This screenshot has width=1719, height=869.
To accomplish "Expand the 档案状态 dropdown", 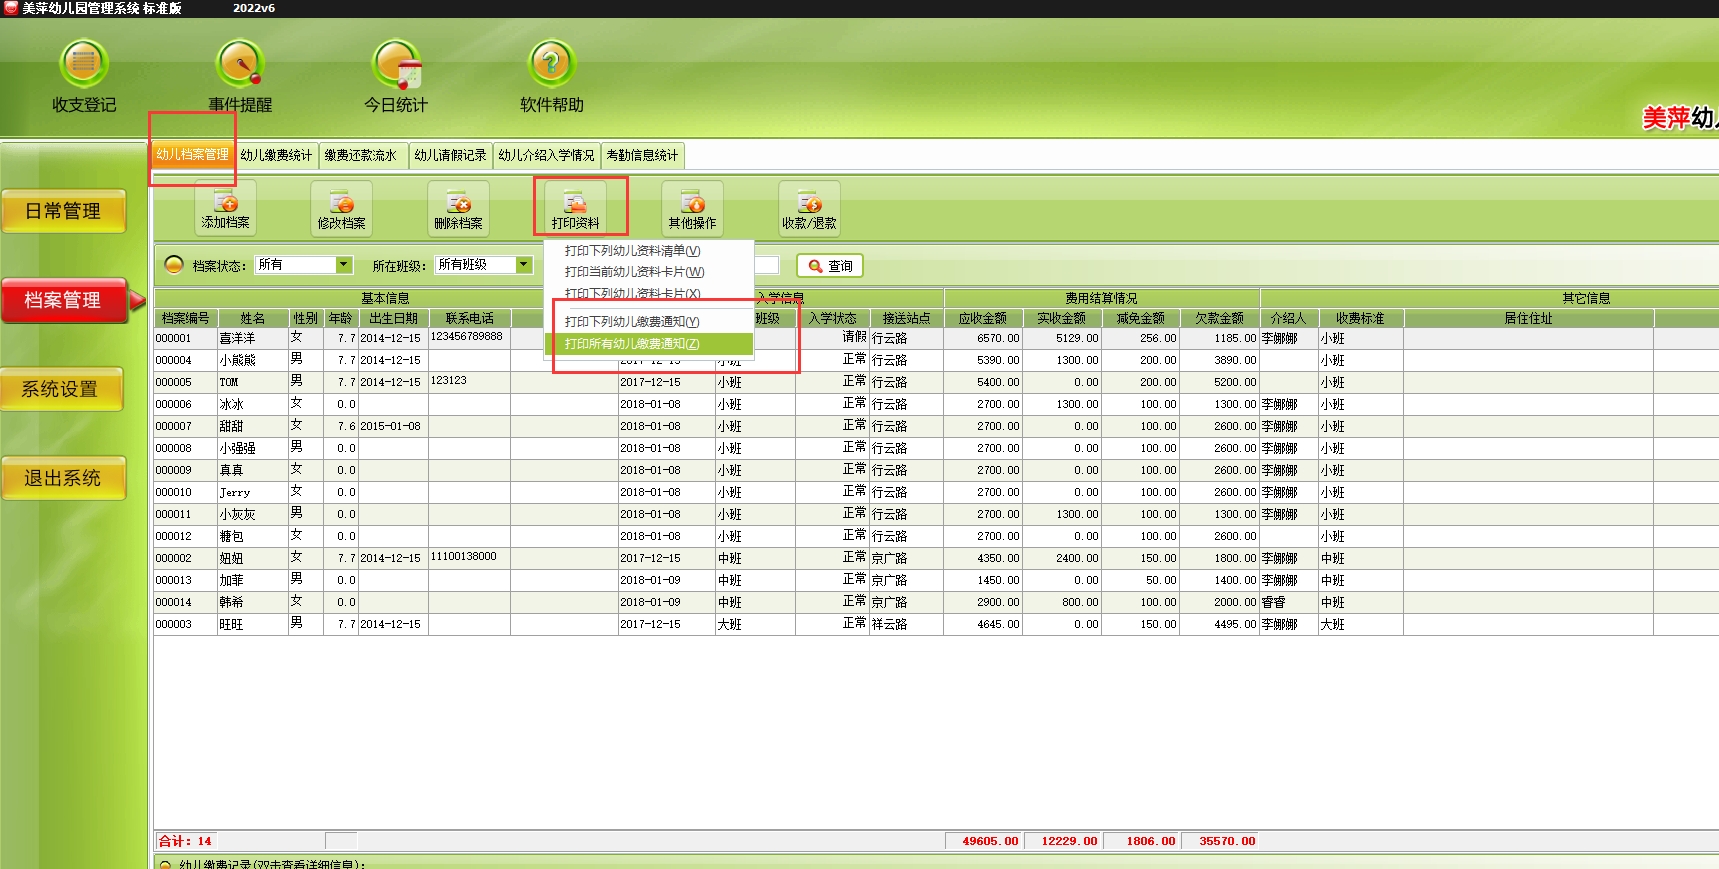I will 344,265.
